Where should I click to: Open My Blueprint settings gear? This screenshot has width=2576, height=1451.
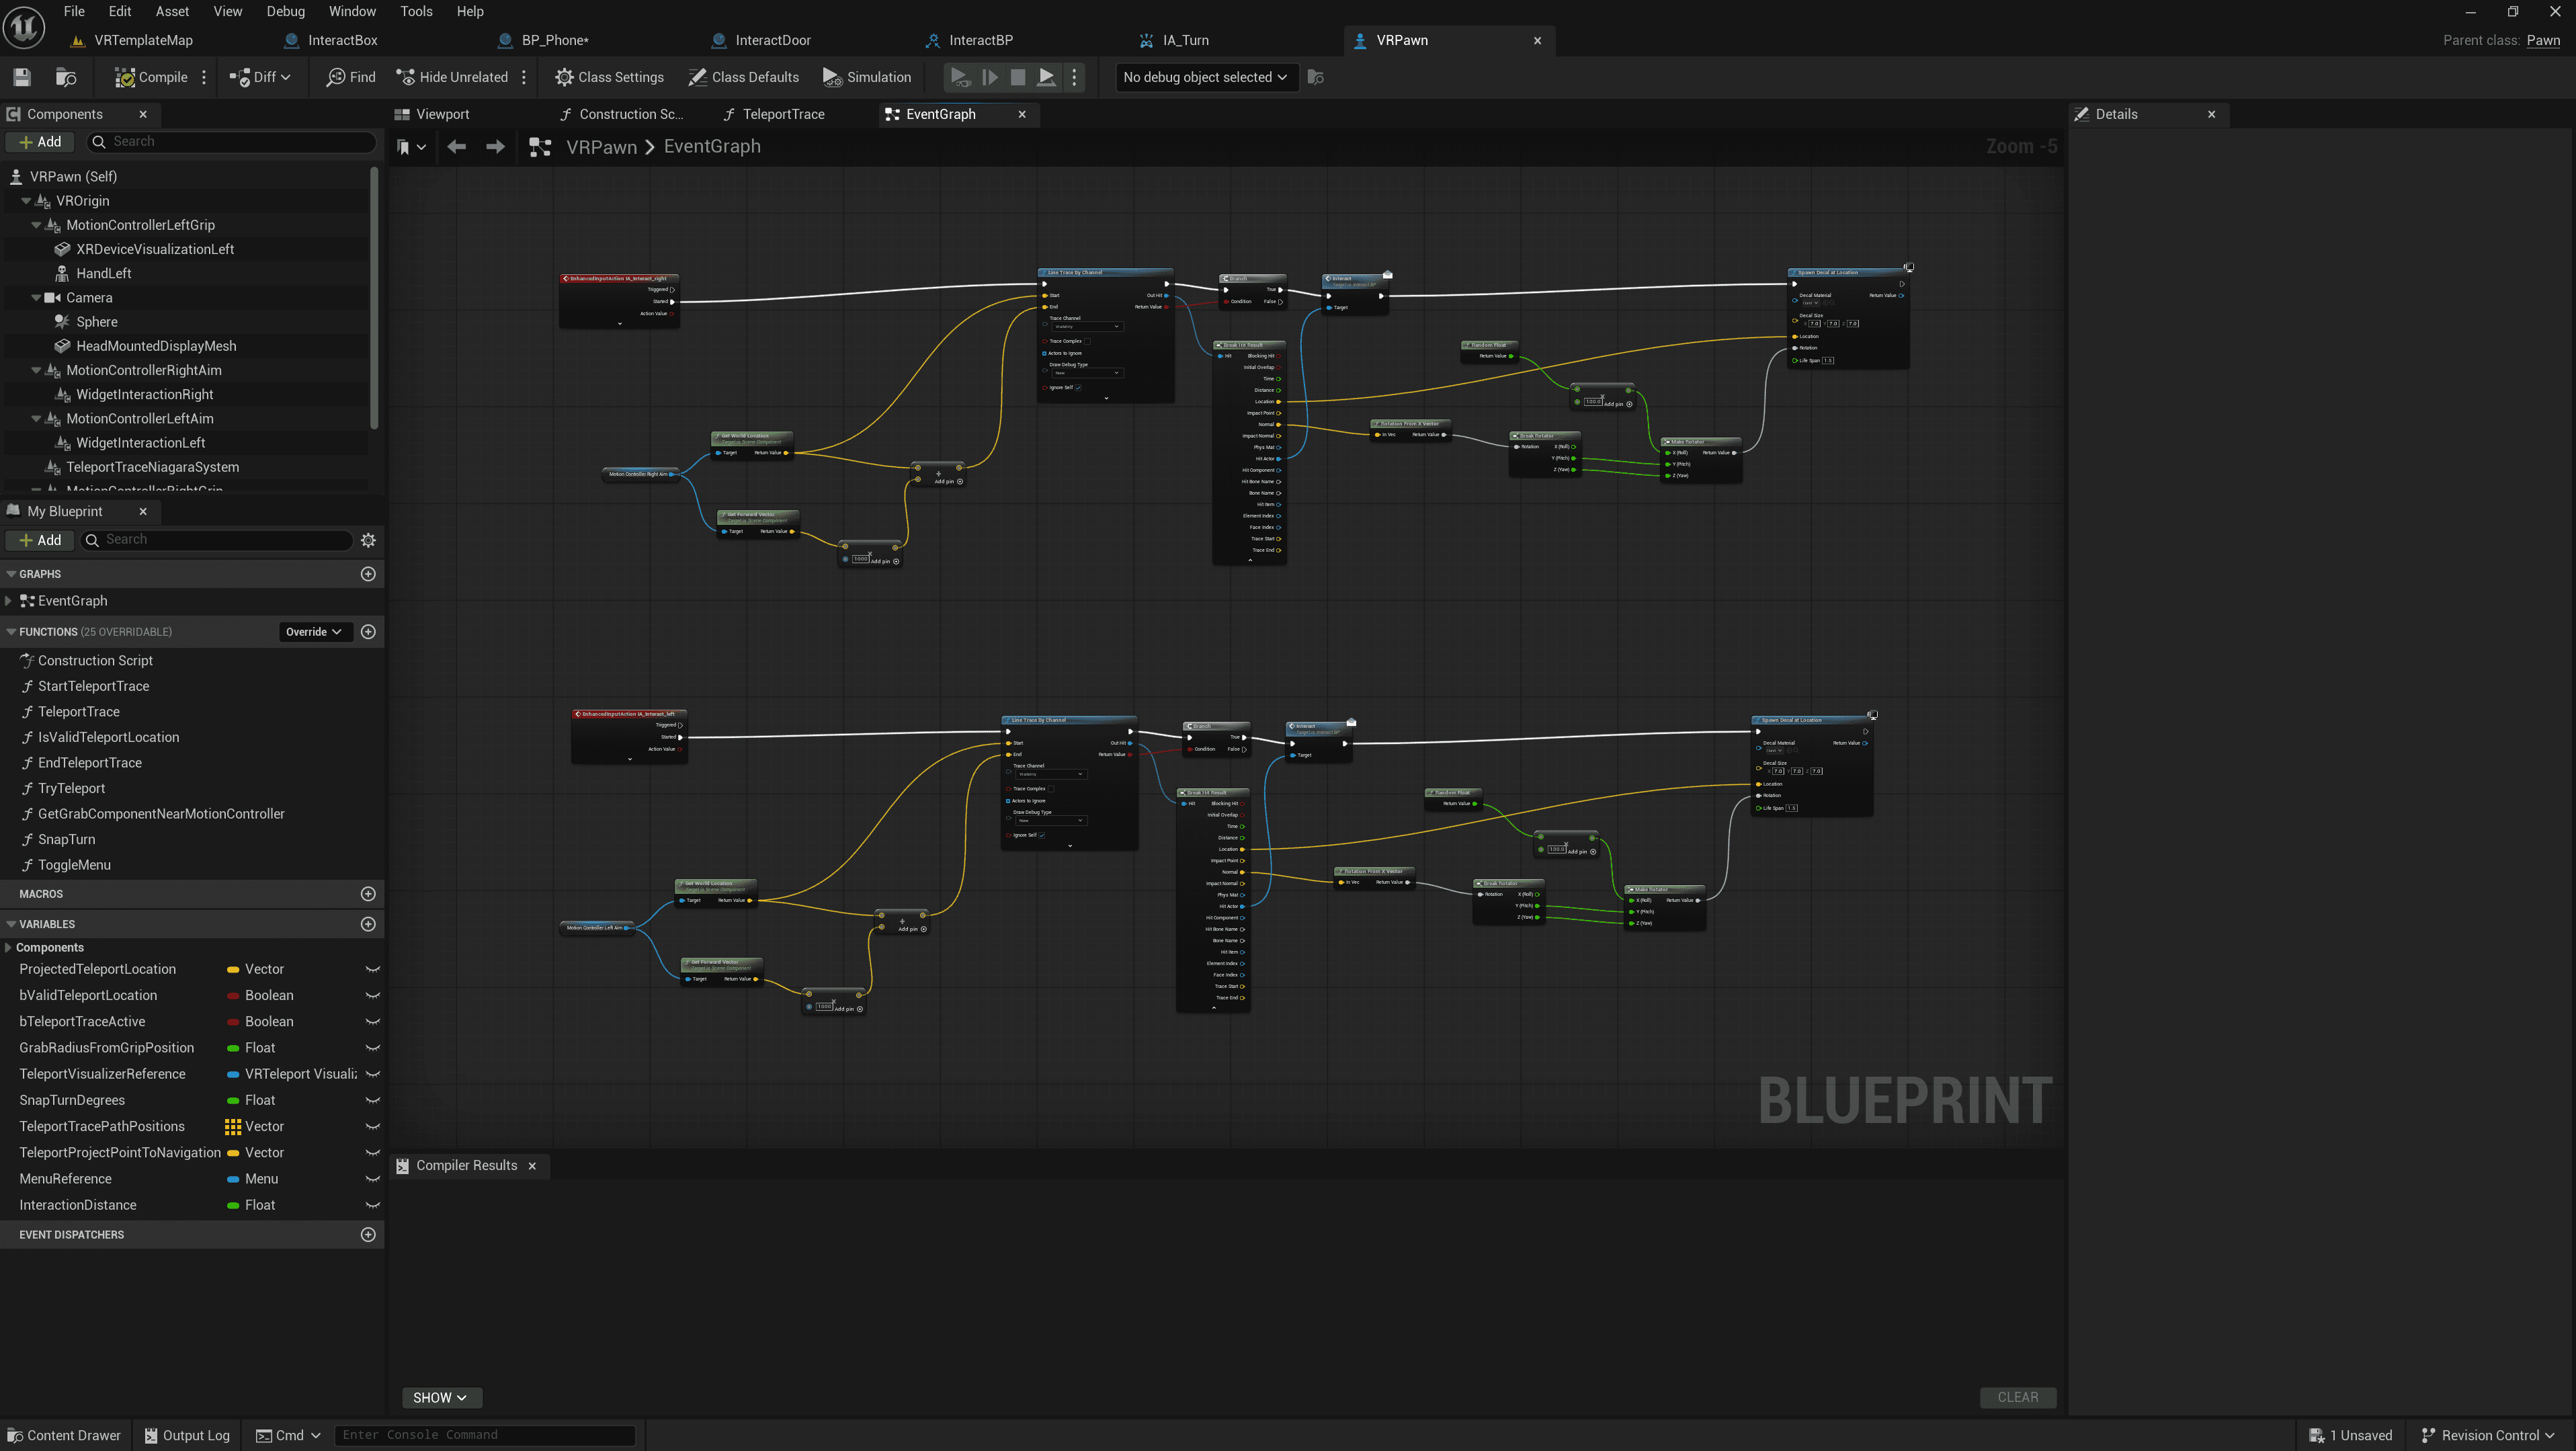(x=368, y=540)
